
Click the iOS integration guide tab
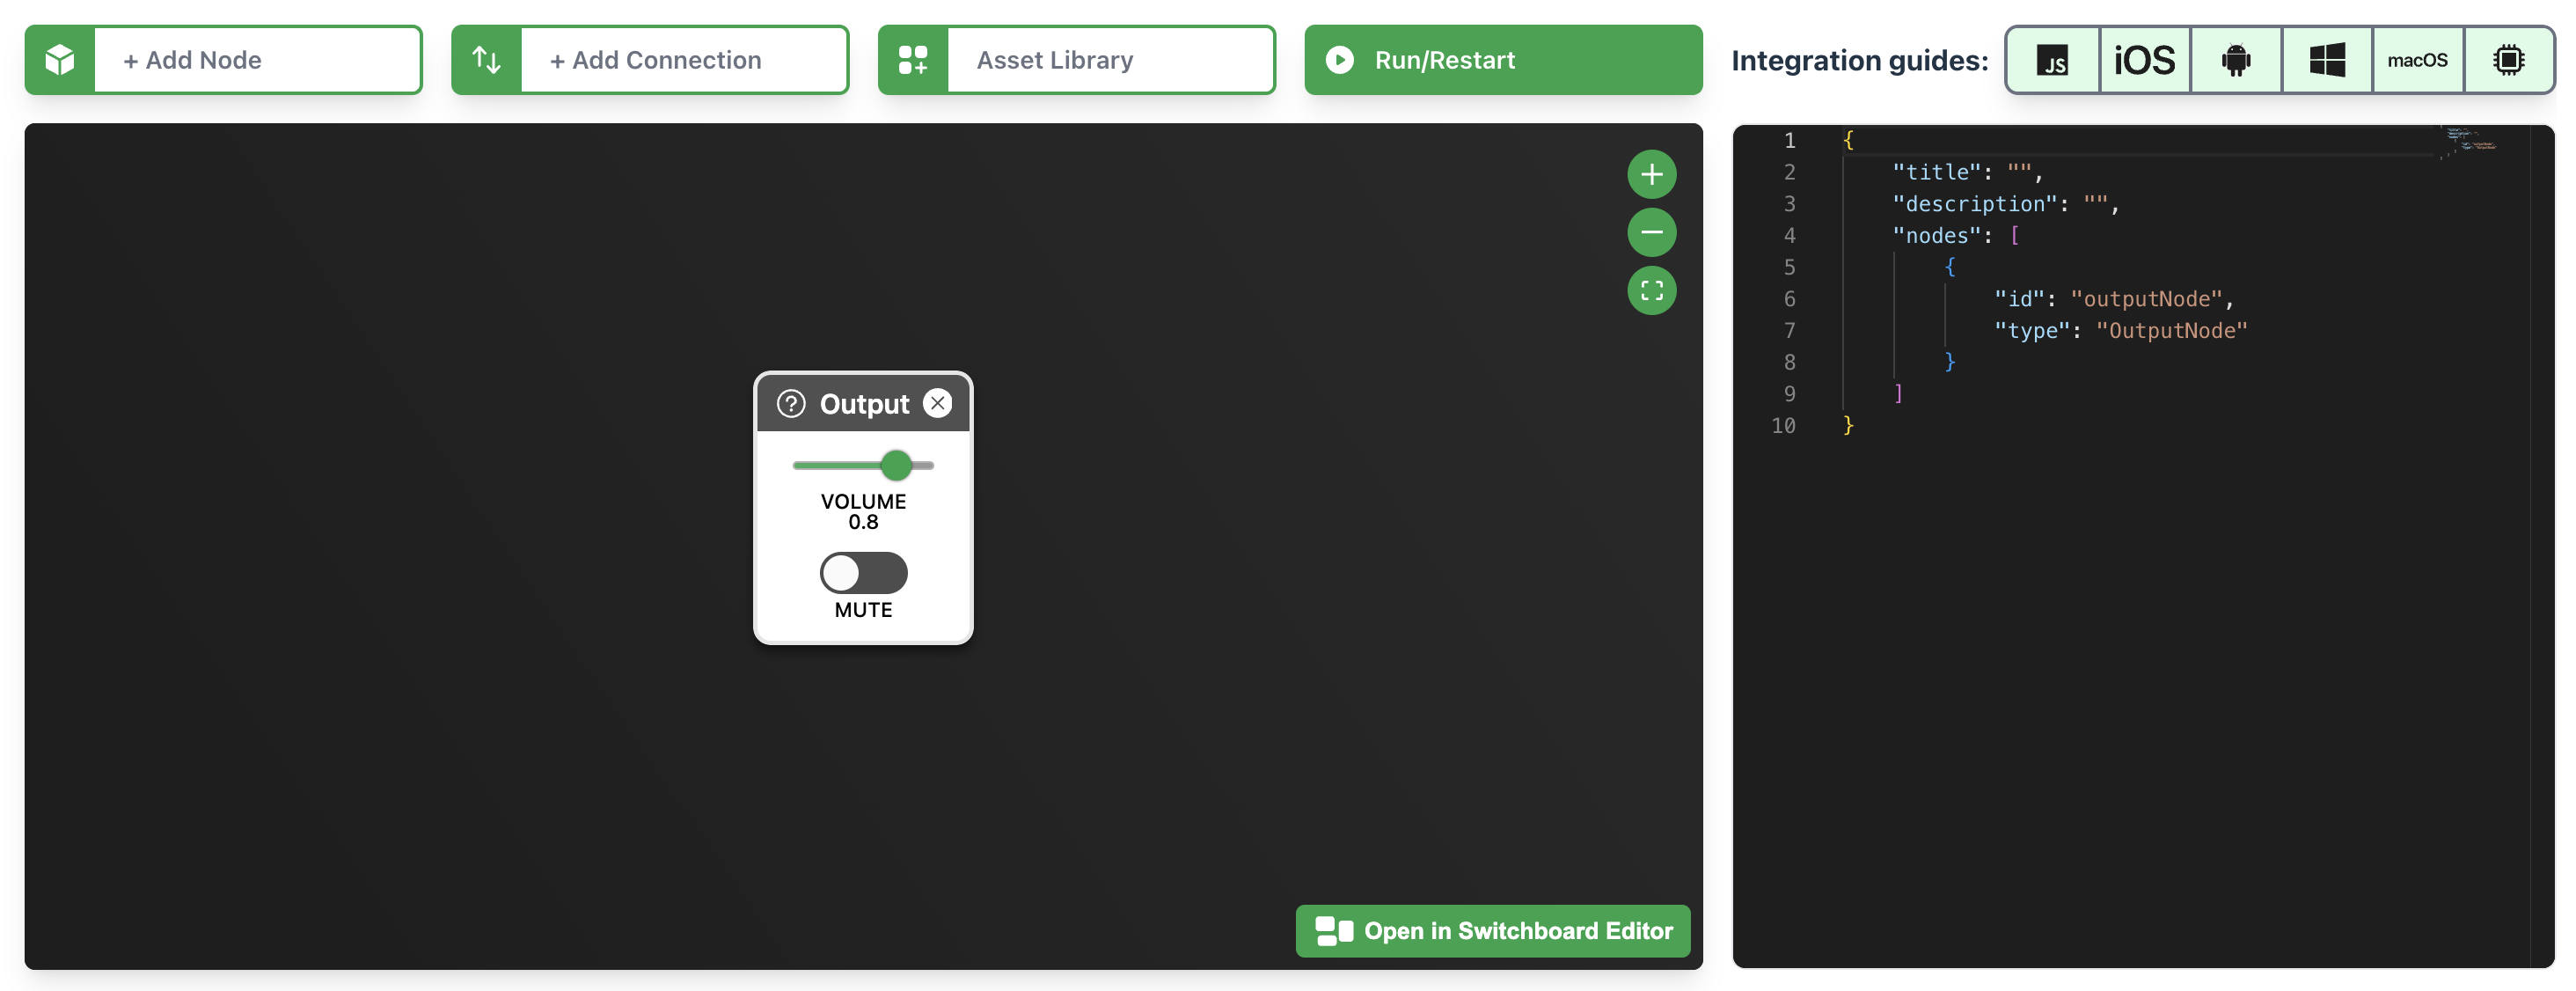point(2144,57)
